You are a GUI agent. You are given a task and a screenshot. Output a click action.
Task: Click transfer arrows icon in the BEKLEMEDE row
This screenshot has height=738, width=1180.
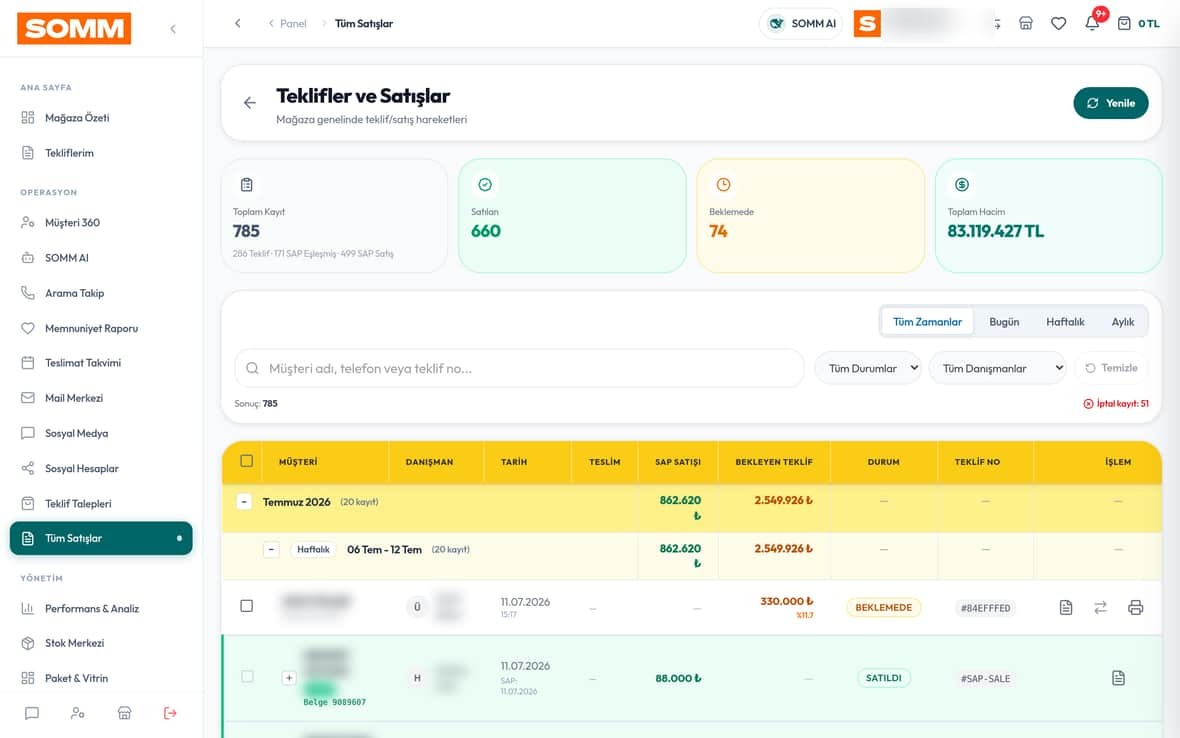click(1100, 607)
